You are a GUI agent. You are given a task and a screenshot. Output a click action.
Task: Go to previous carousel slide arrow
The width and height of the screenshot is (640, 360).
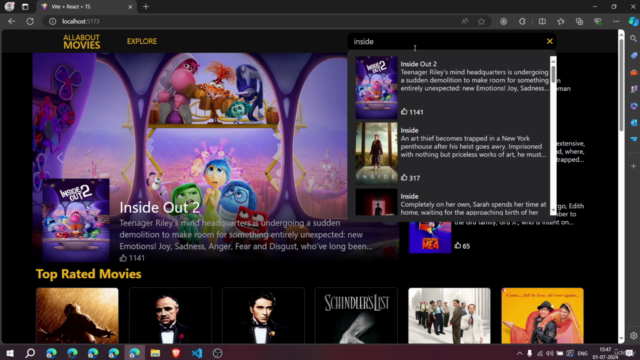click(60, 158)
